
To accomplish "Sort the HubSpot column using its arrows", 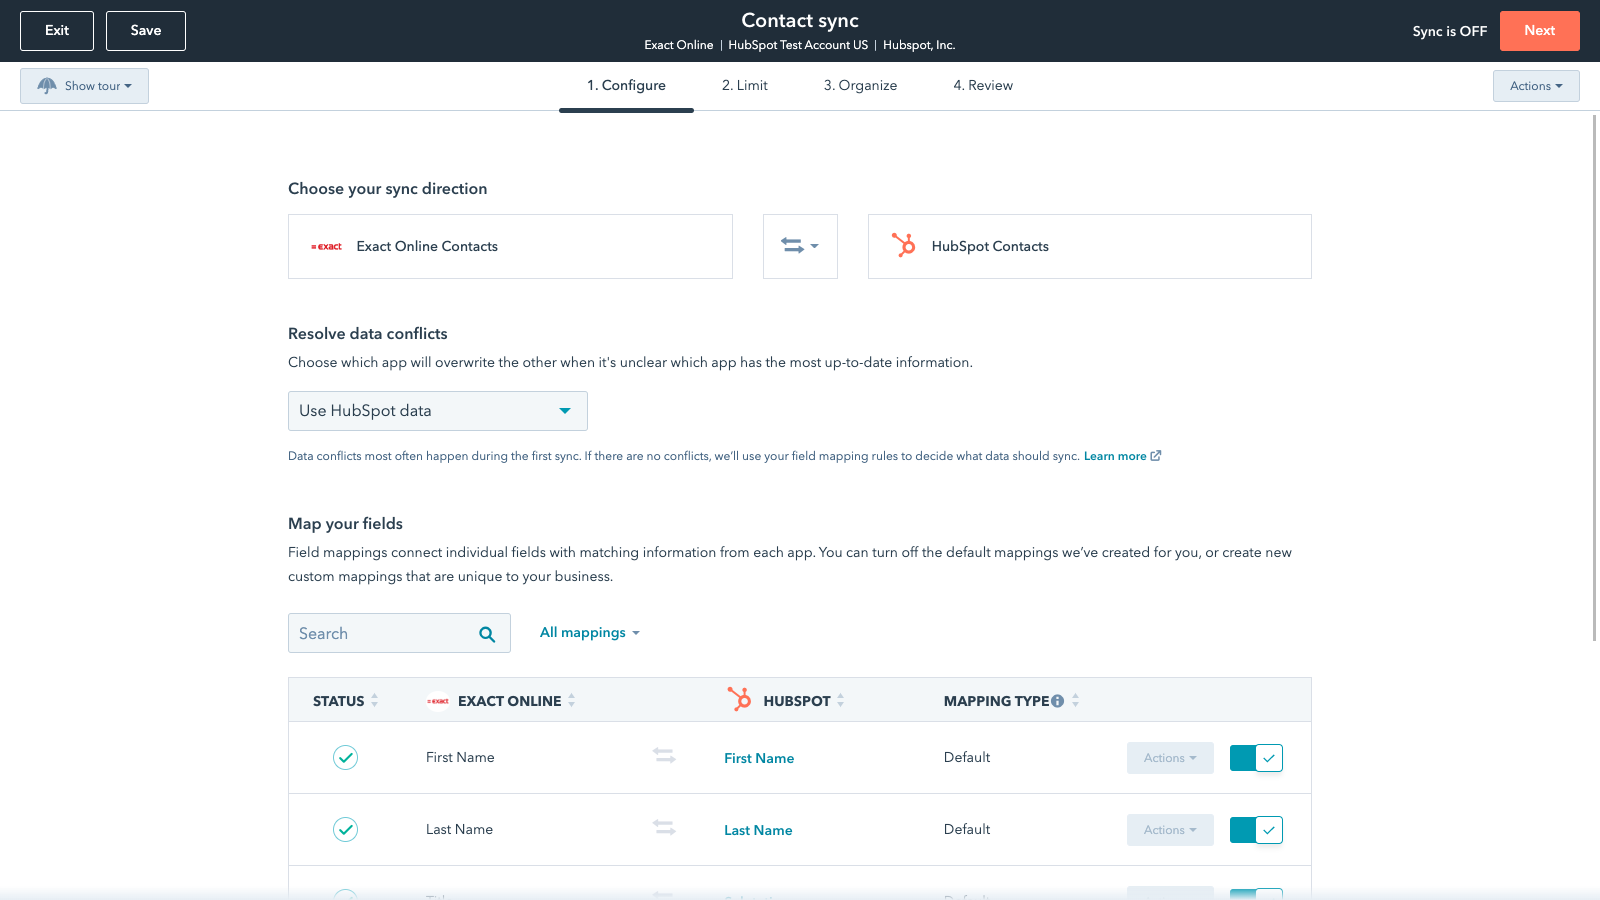I will click(841, 701).
